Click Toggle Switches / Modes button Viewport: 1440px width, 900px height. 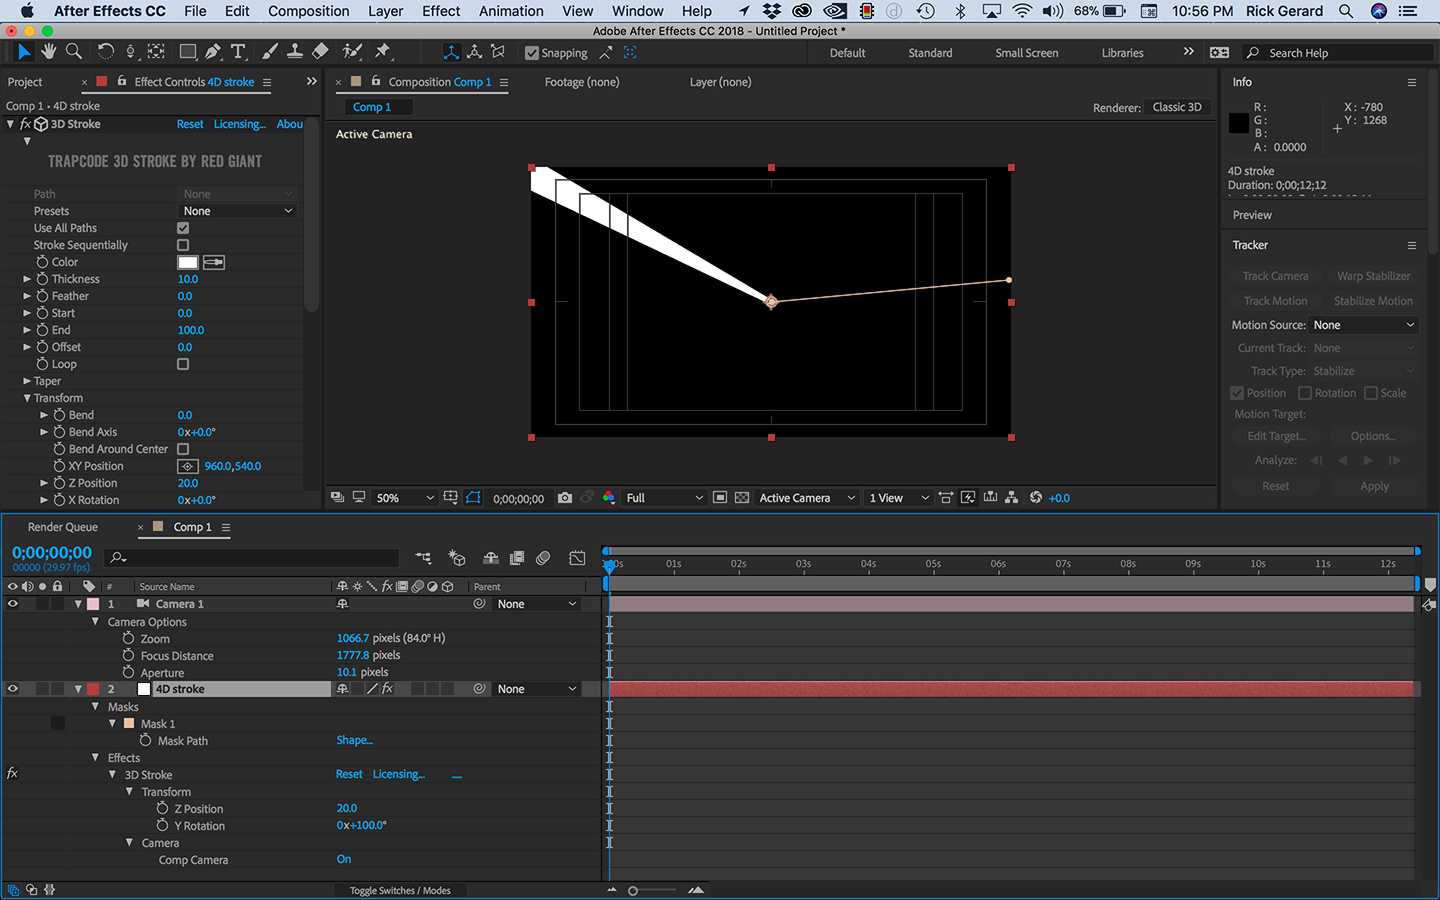400,890
